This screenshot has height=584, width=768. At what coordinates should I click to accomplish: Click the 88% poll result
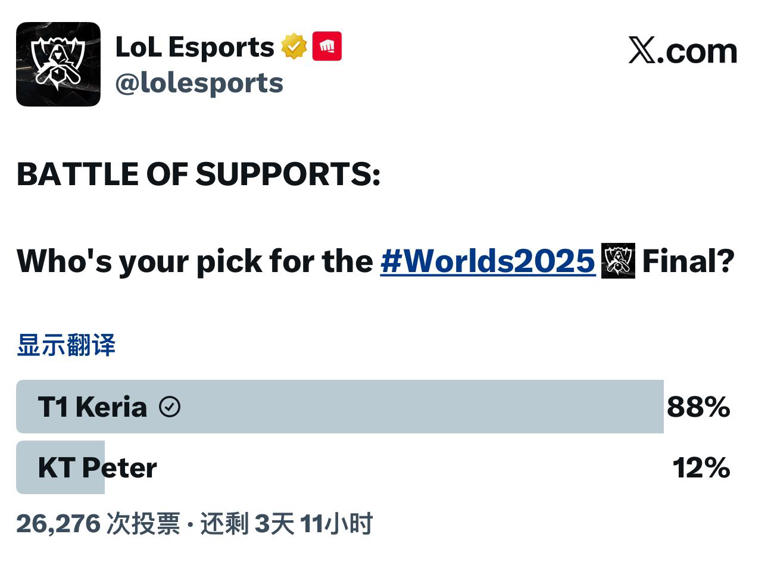point(698,407)
